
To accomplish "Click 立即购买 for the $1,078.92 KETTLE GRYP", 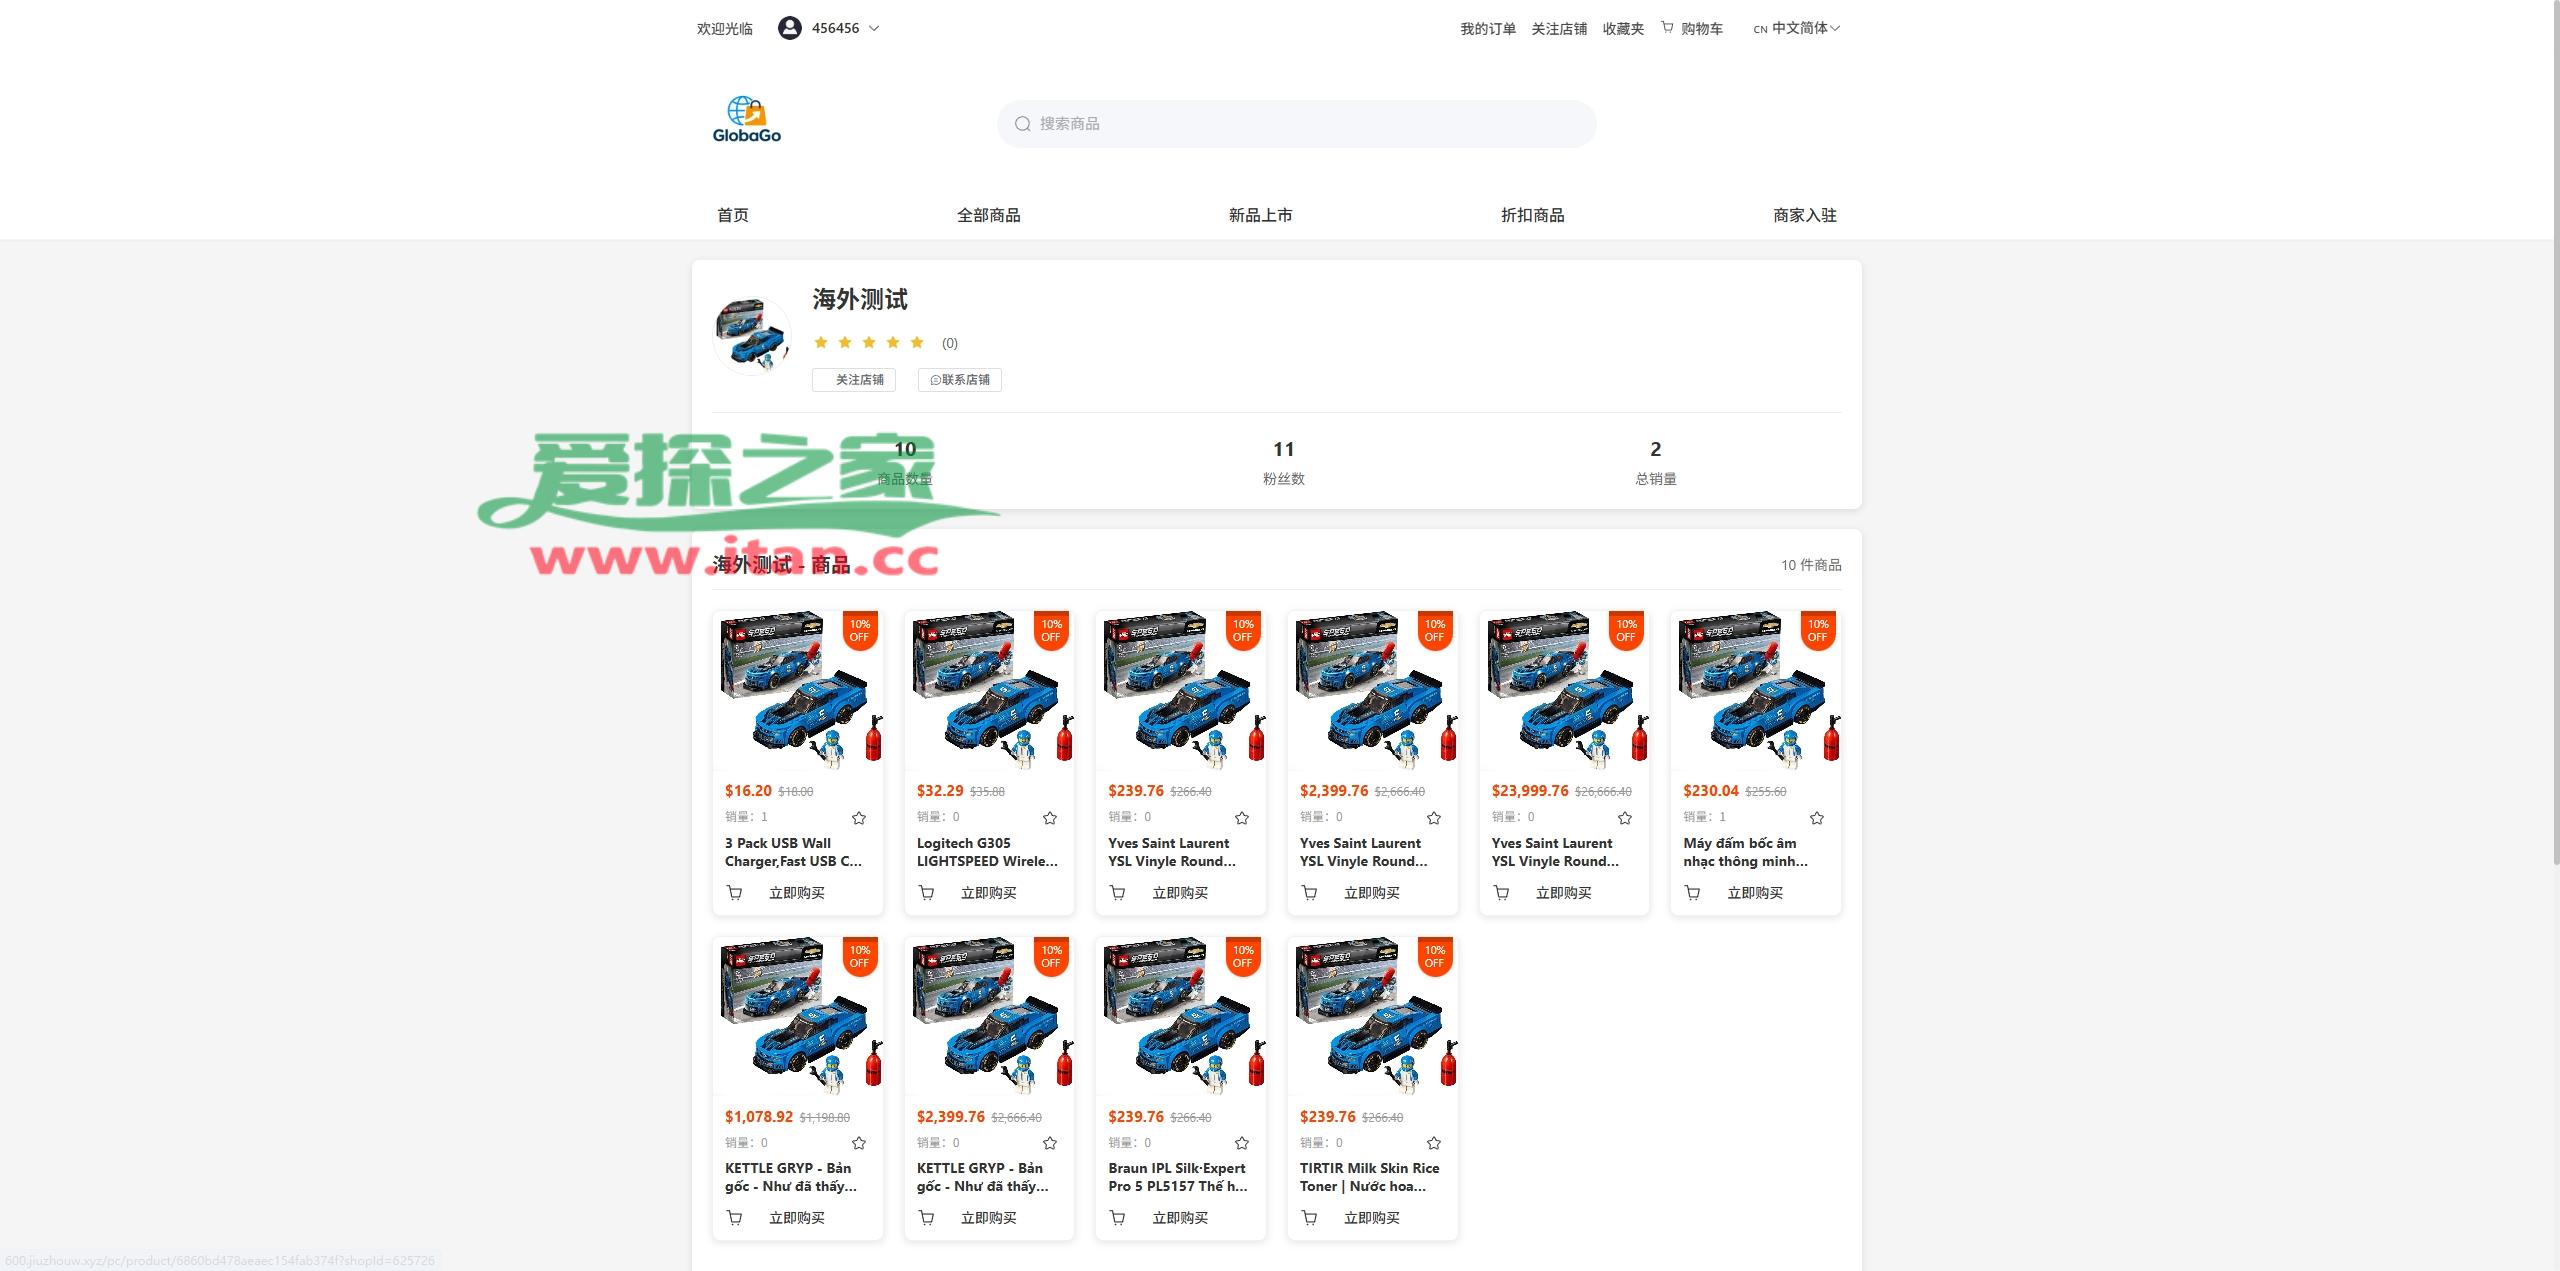I will [x=797, y=1218].
